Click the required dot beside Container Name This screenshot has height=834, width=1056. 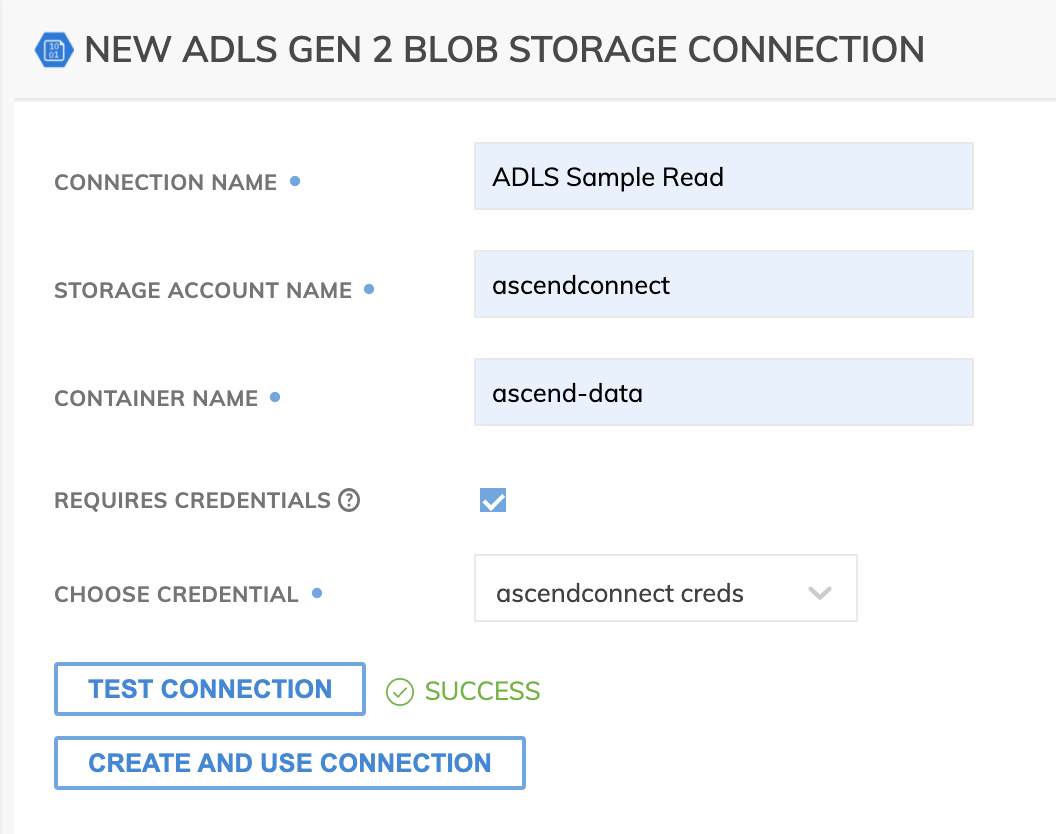click(275, 397)
